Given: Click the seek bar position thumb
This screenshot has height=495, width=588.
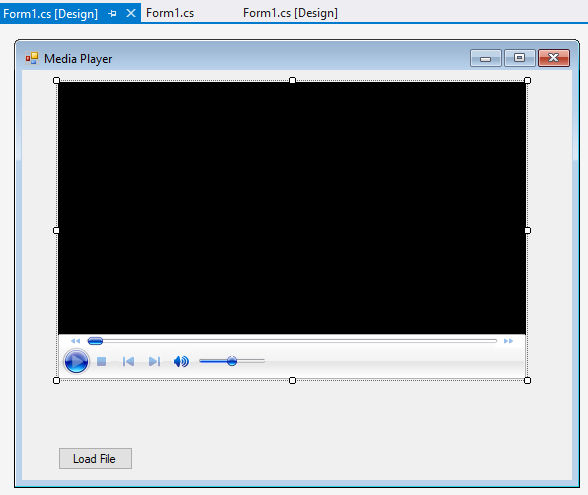Looking at the screenshot, I should pos(95,341).
